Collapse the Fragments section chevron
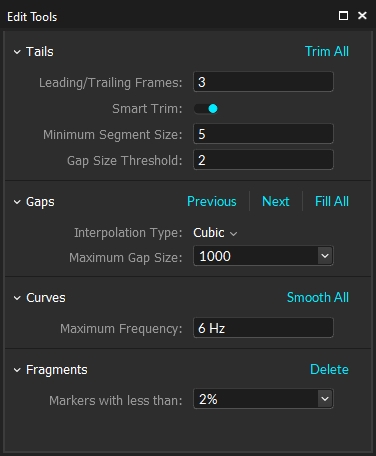 (17, 370)
